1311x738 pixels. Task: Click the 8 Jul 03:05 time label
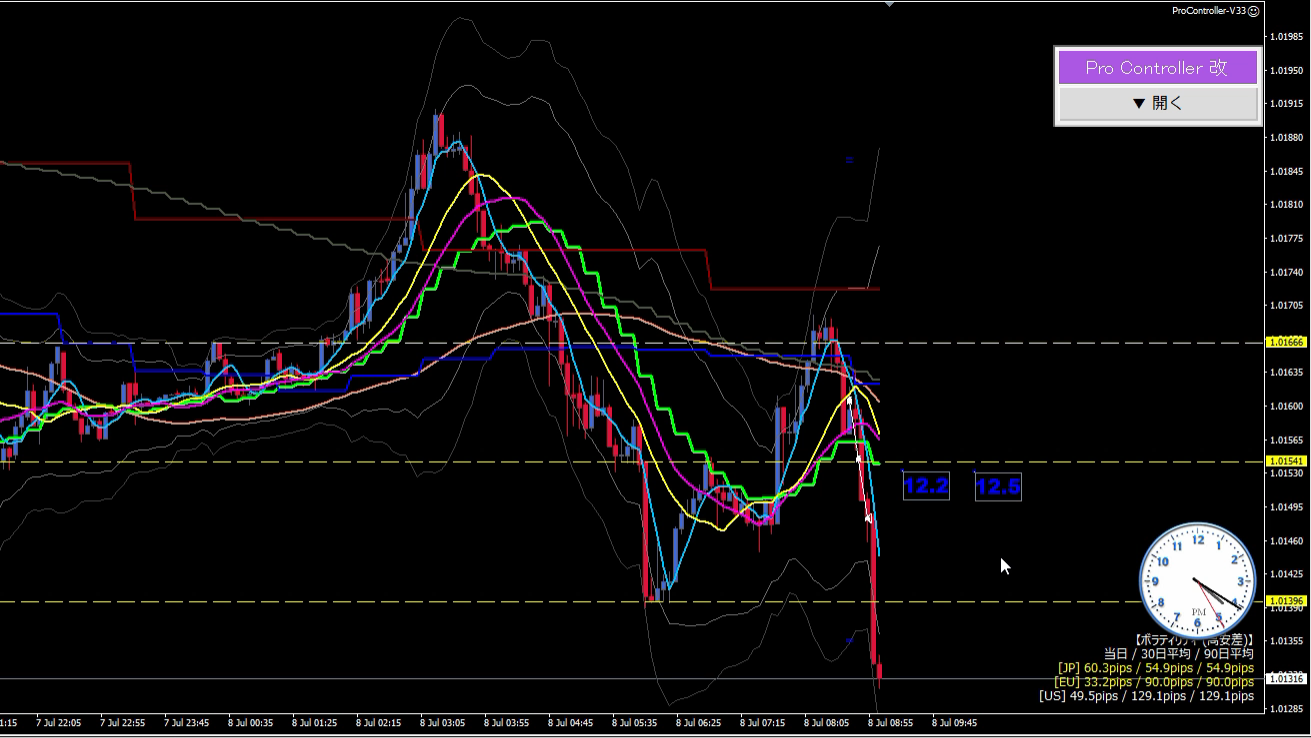tap(443, 722)
